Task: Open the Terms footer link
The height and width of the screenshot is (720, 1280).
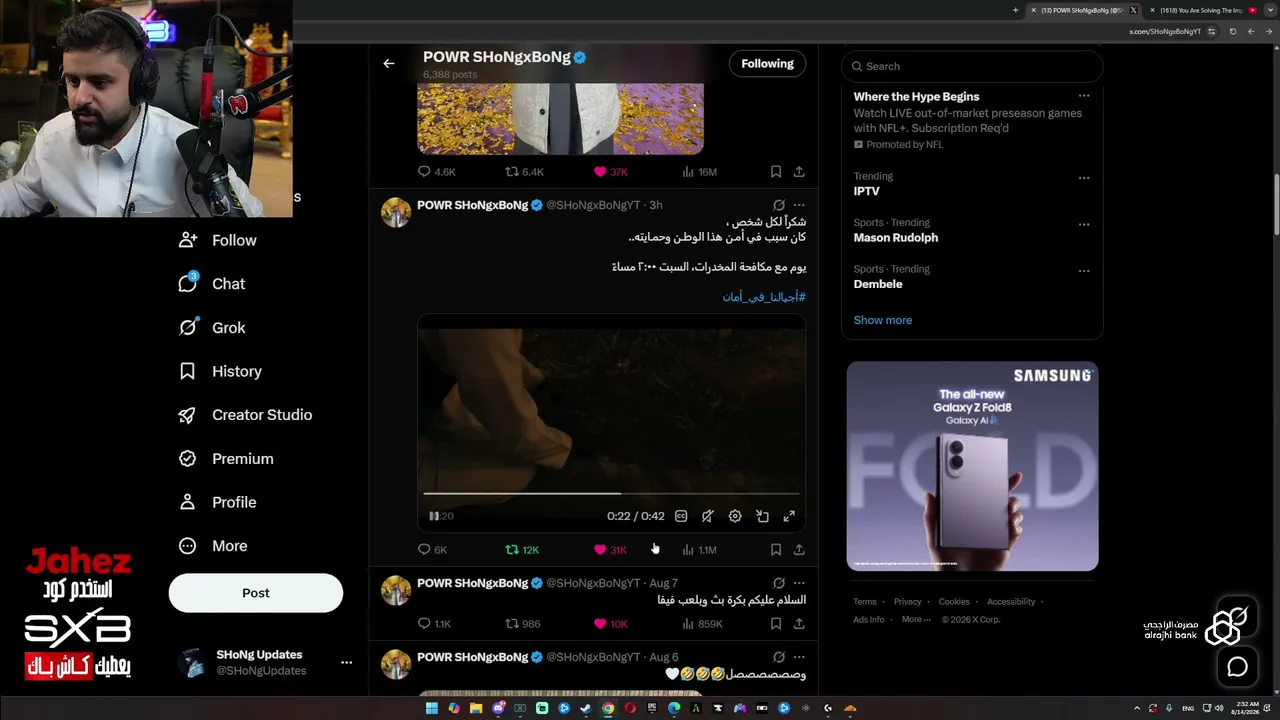Action: coord(865,602)
